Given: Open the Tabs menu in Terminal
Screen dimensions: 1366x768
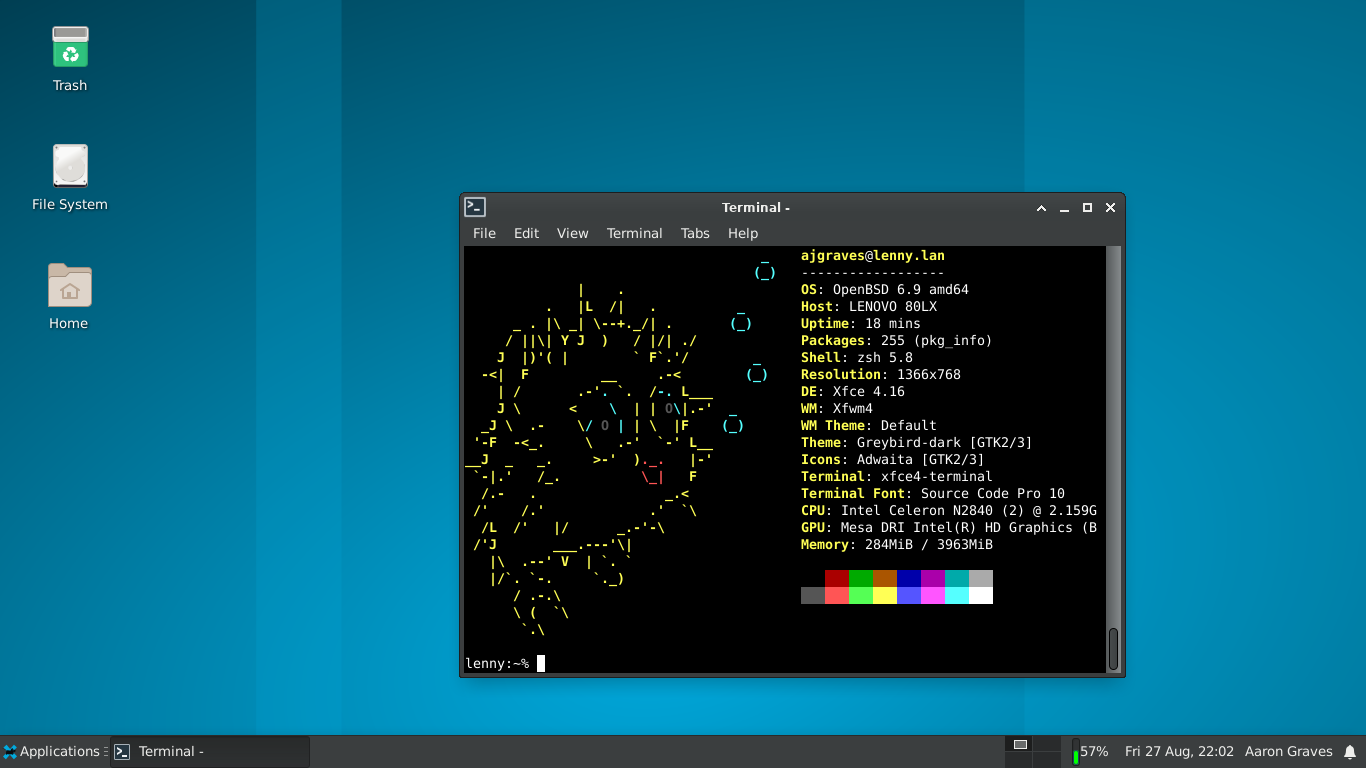Looking at the screenshot, I should pos(695,233).
